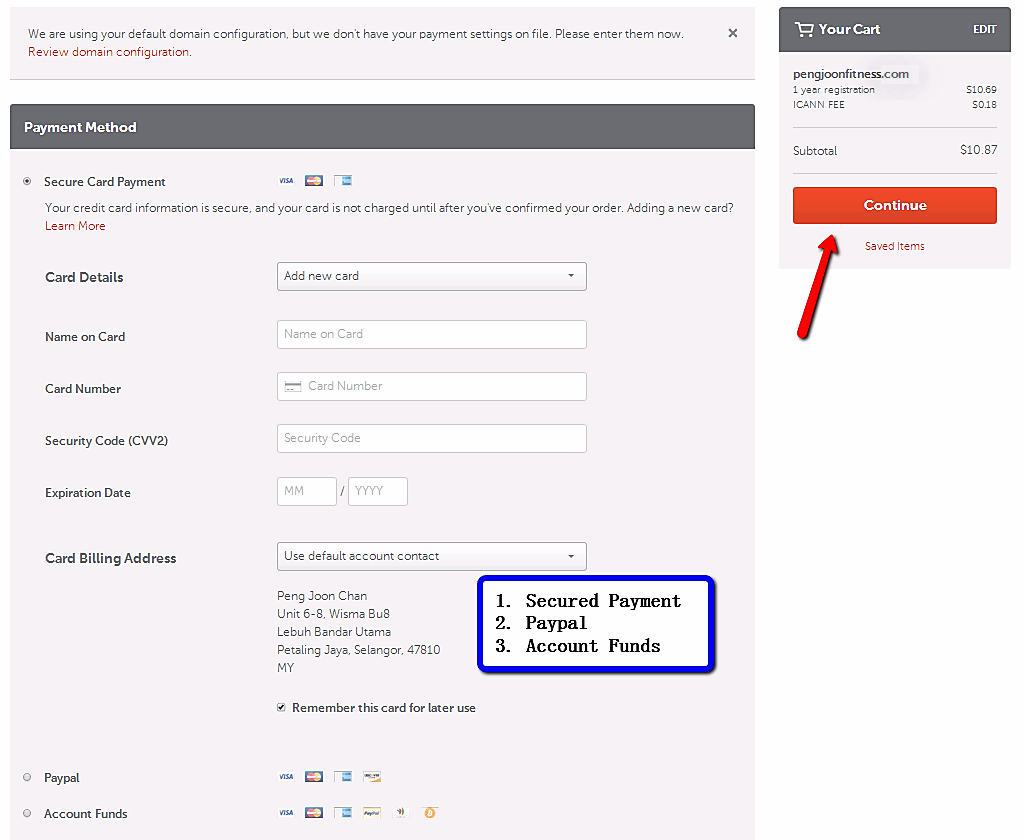Screen dimensions: 1024x840
Task: Click the shopping cart icon in Your Cart
Action: coord(804,29)
